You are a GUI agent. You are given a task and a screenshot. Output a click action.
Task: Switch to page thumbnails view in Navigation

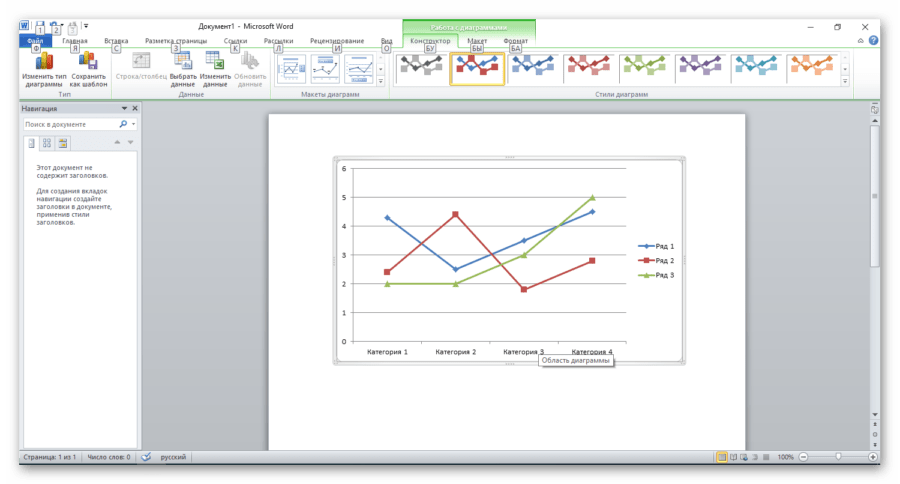click(x=47, y=143)
